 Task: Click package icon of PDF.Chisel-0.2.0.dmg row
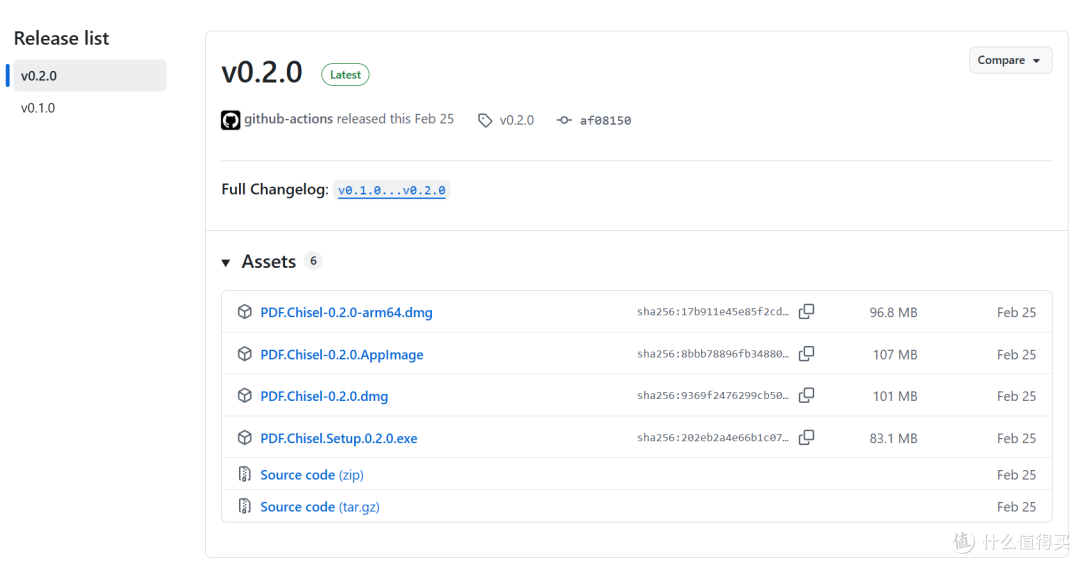245,395
